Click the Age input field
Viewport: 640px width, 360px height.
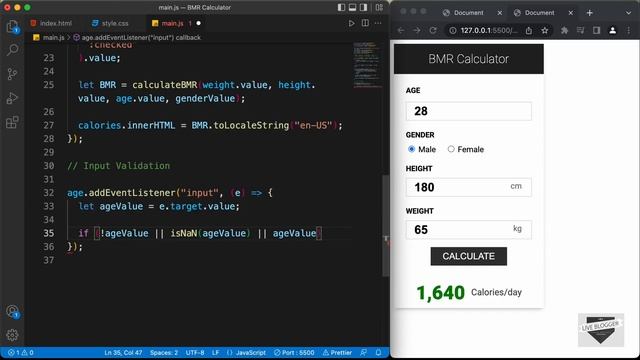pyautogui.click(x=469, y=111)
